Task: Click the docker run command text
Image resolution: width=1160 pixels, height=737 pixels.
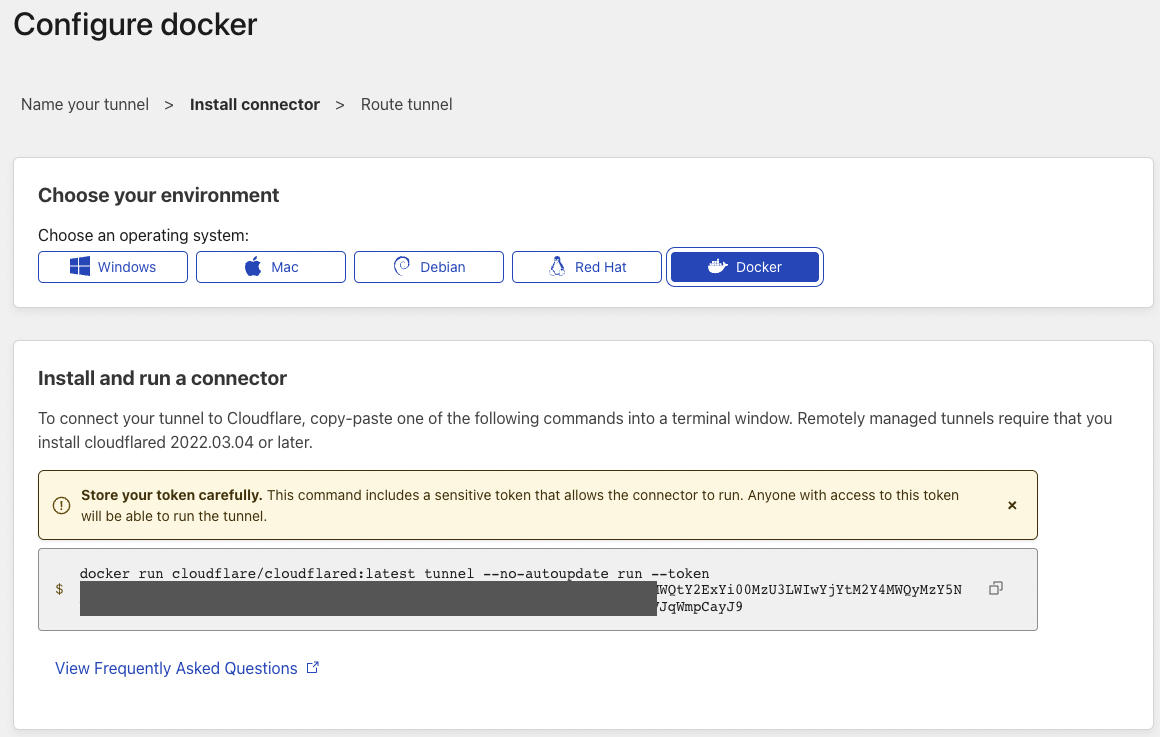Action: (x=394, y=574)
